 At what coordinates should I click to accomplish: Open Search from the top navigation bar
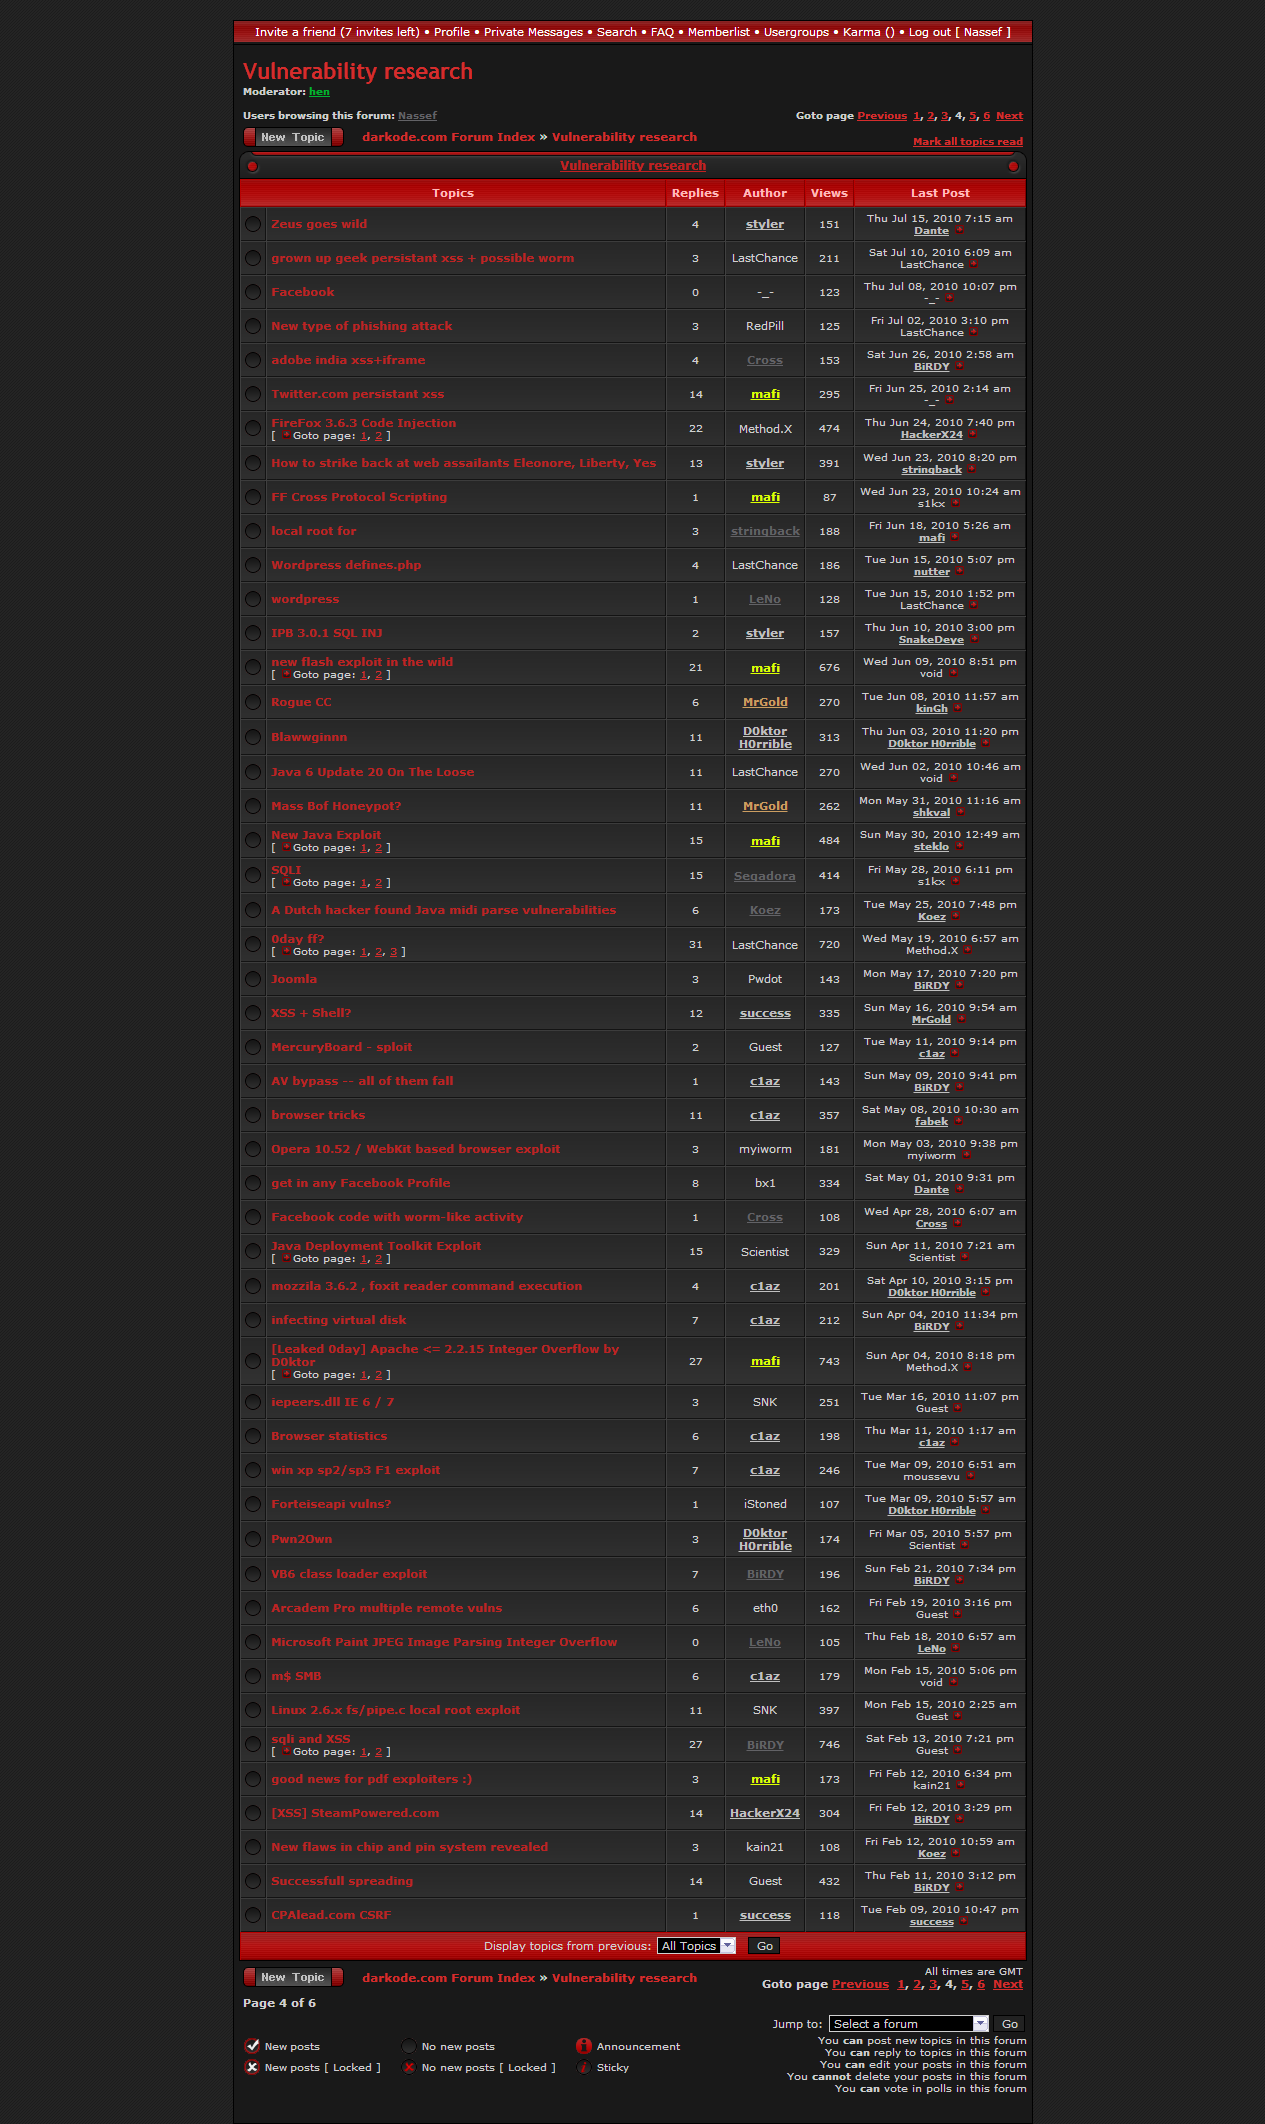pyautogui.click(x=616, y=32)
